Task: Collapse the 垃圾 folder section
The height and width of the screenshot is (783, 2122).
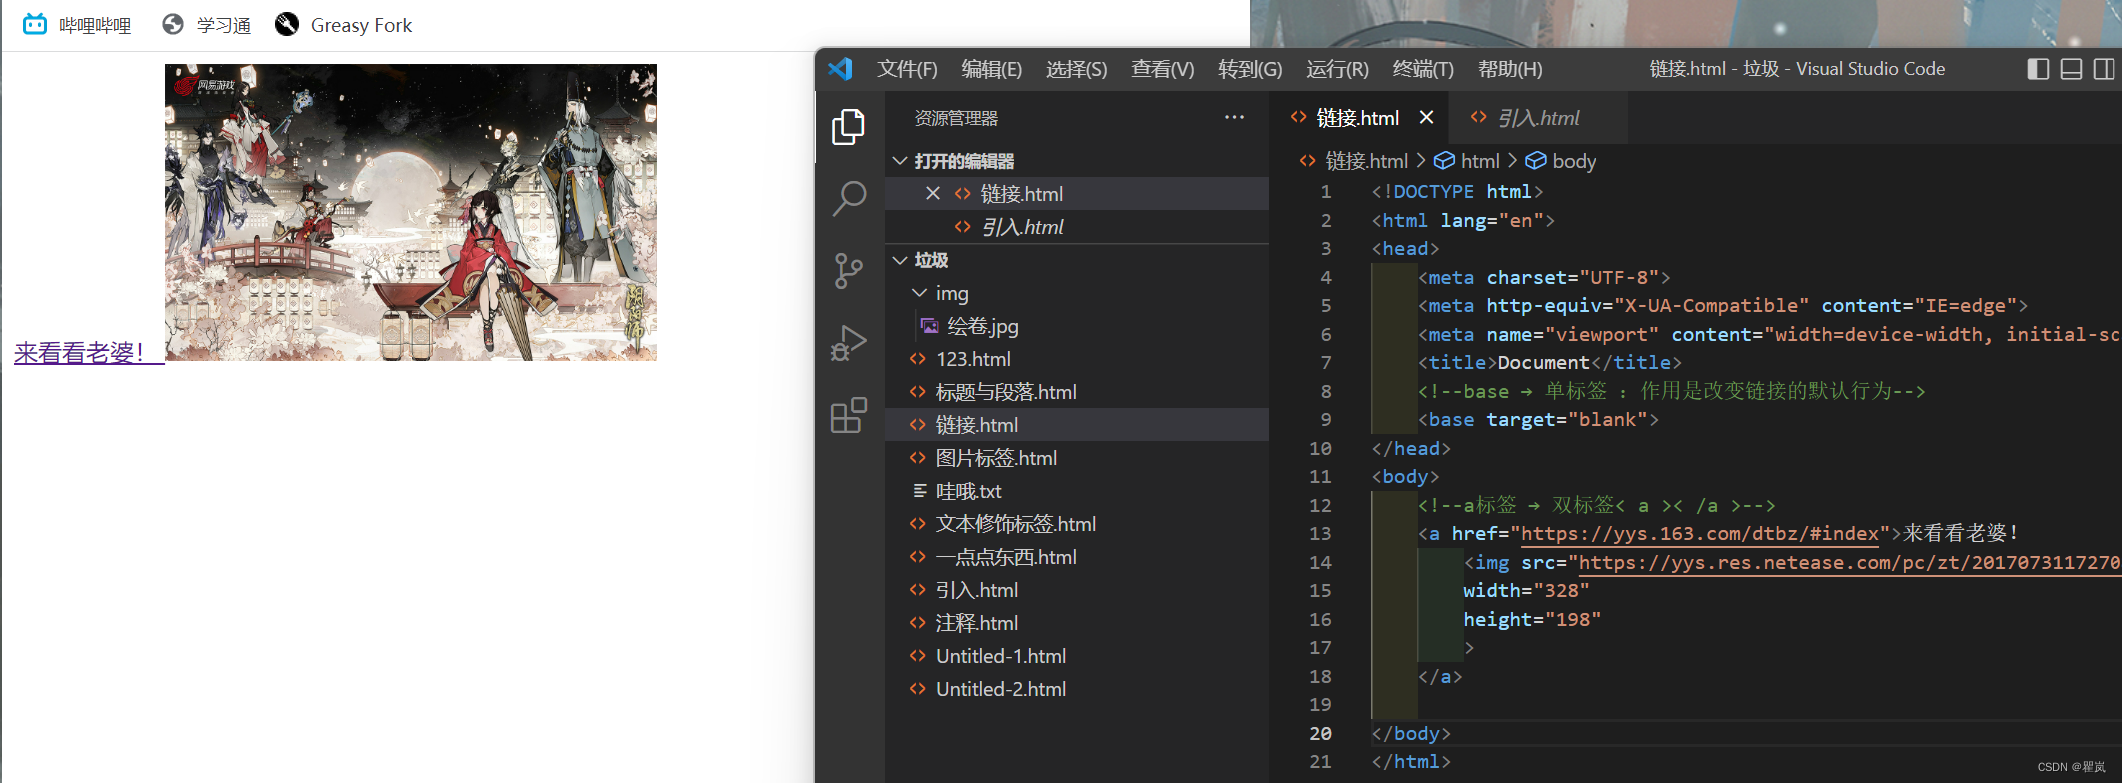Action: (900, 260)
